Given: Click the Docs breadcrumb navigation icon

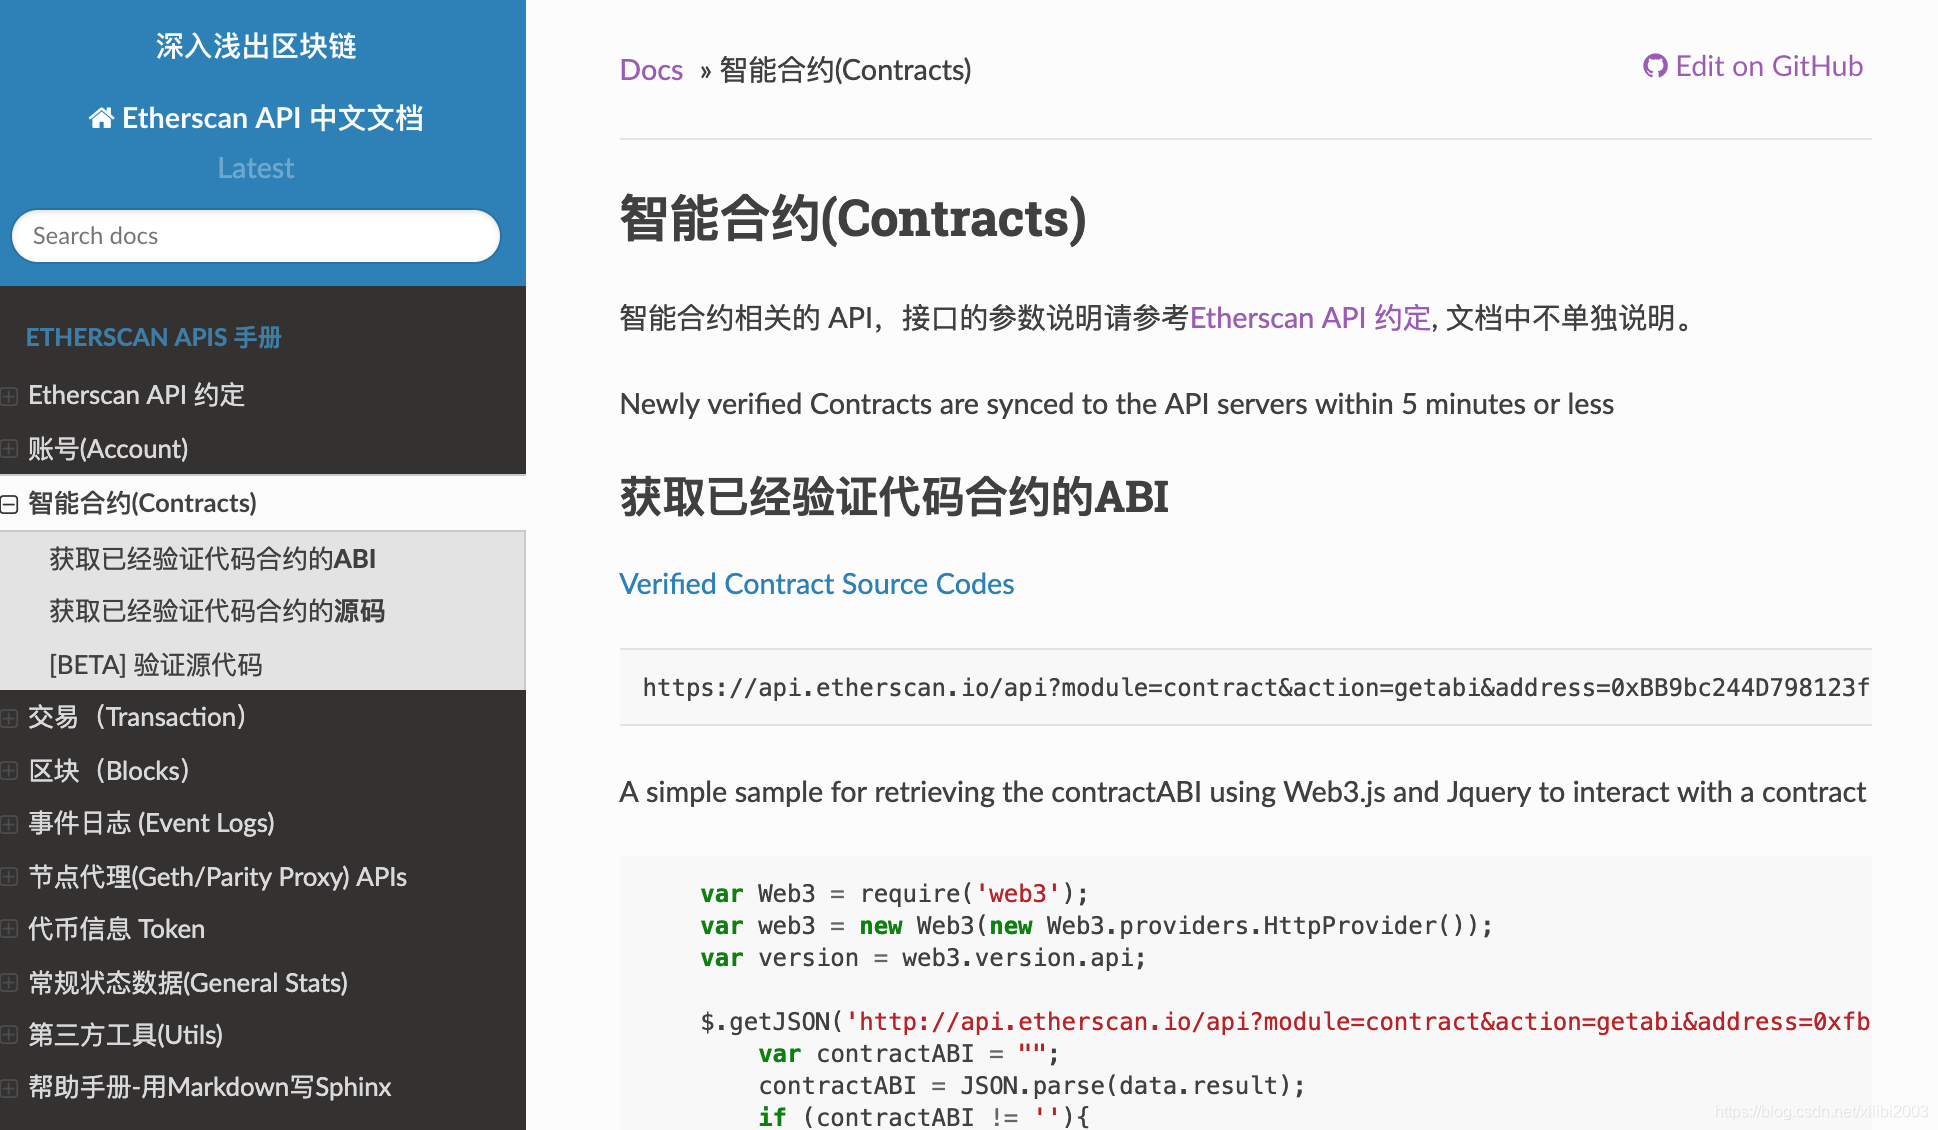Looking at the screenshot, I should pyautogui.click(x=650, y=67).
